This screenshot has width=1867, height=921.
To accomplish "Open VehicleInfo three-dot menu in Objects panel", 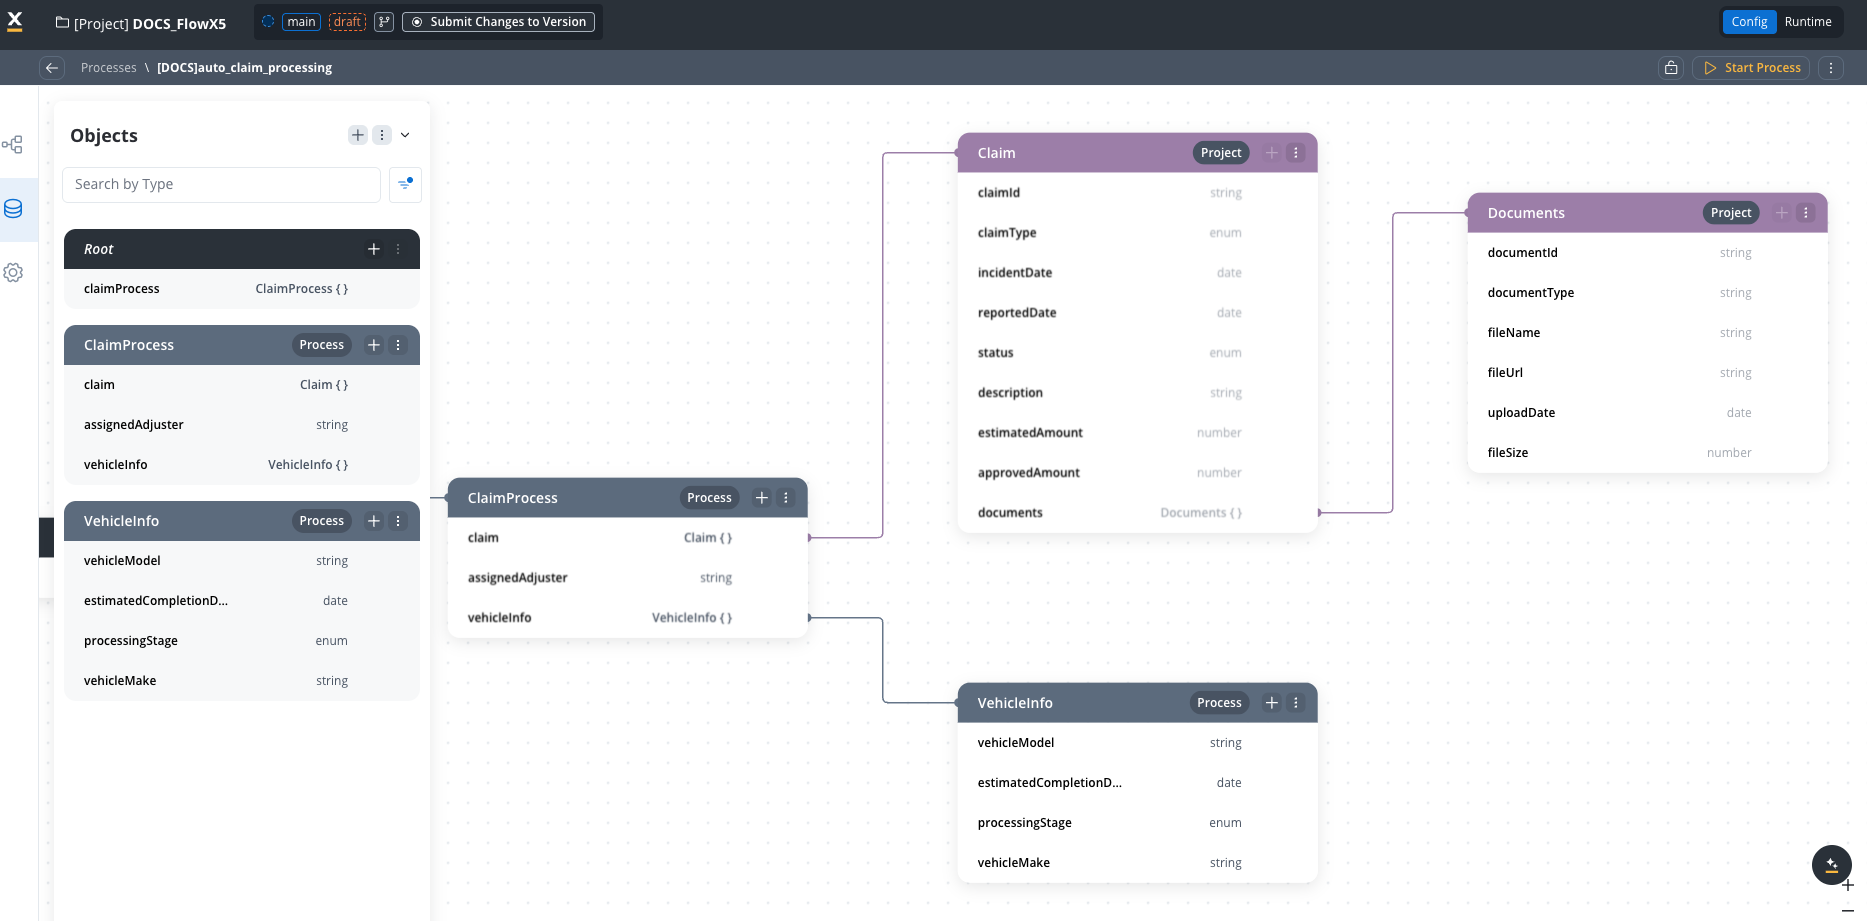I will (x=398, y=521).
